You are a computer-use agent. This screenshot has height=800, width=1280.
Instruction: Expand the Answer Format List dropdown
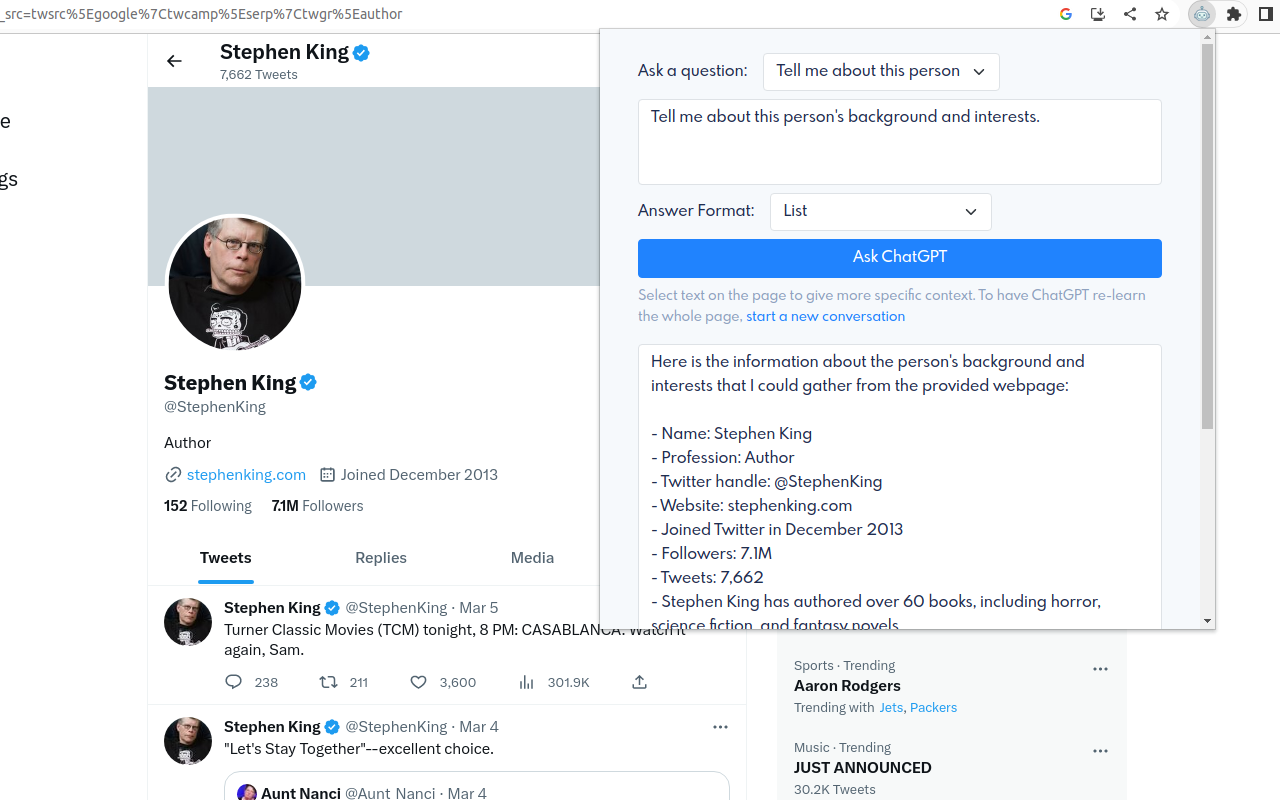click(881, 211)
